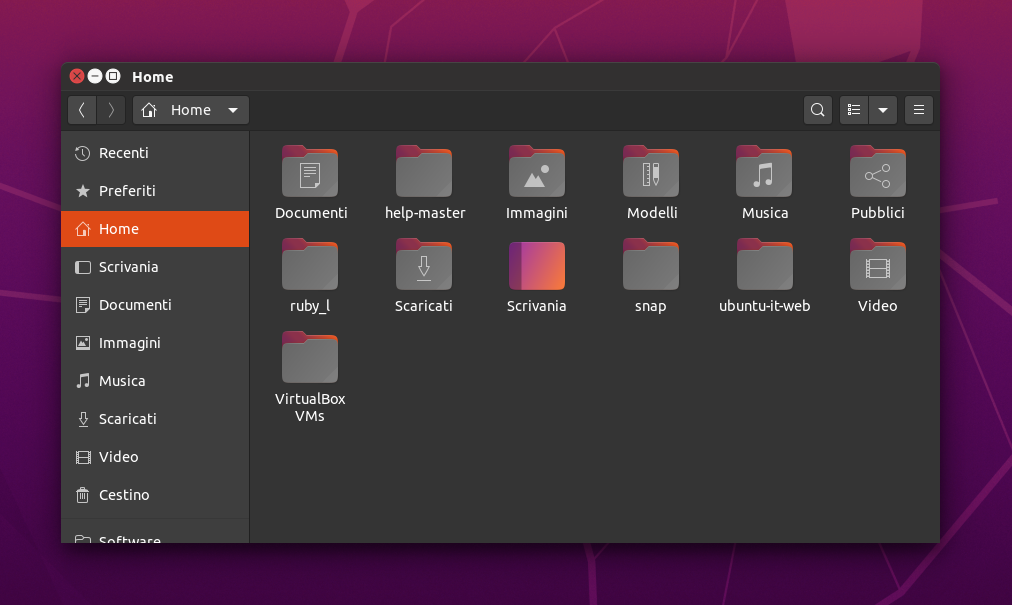This screenshot has height=605, width=1012.
Task: Select the VirtualBox VMs folder
Action: [x=310, y=358]
